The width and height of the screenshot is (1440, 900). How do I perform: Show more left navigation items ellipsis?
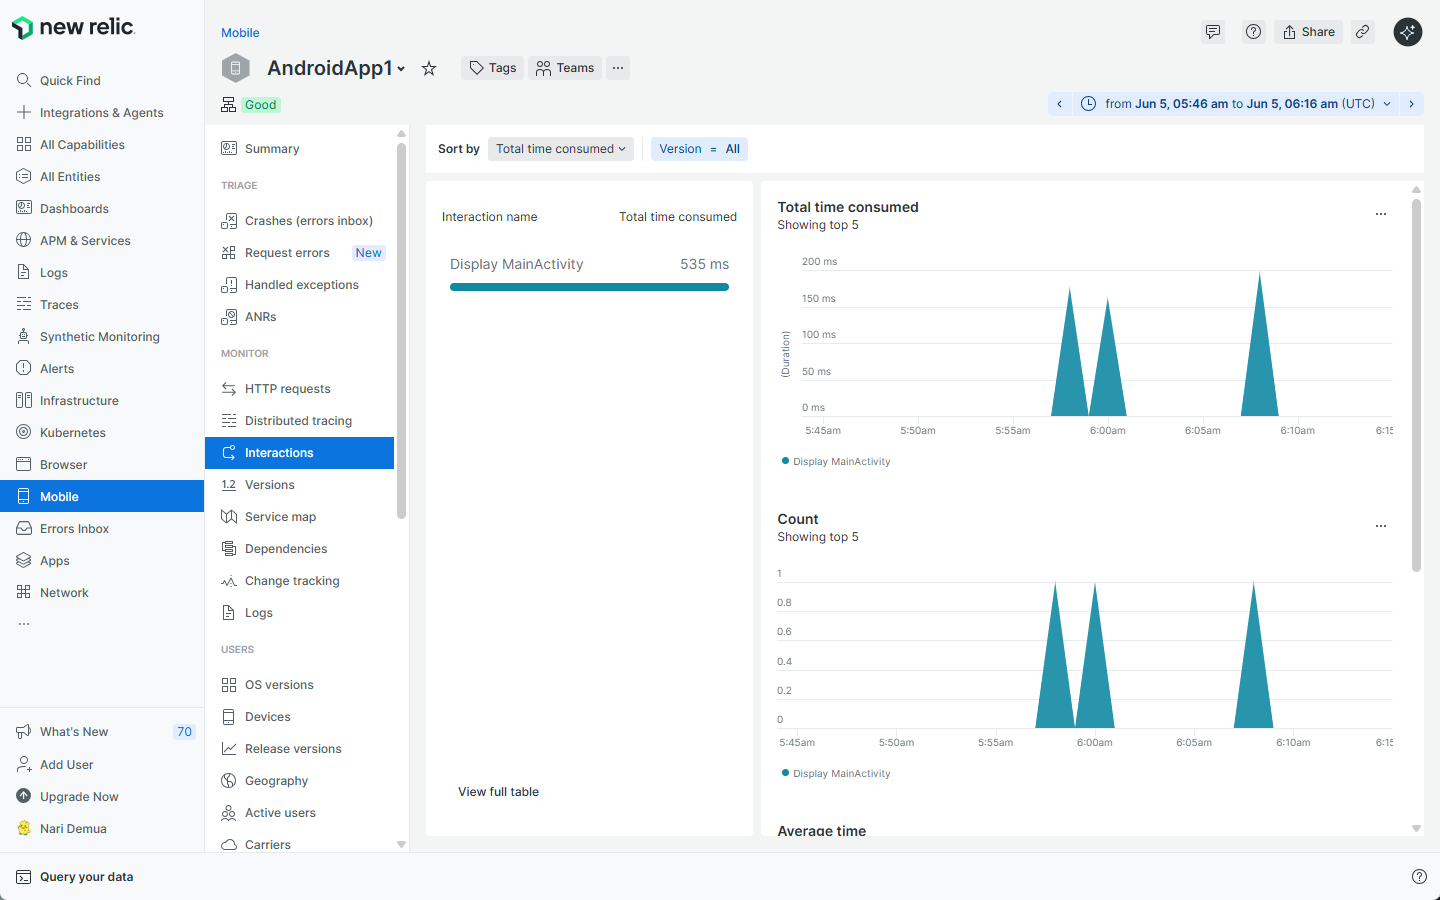click(x=24, y=624)
